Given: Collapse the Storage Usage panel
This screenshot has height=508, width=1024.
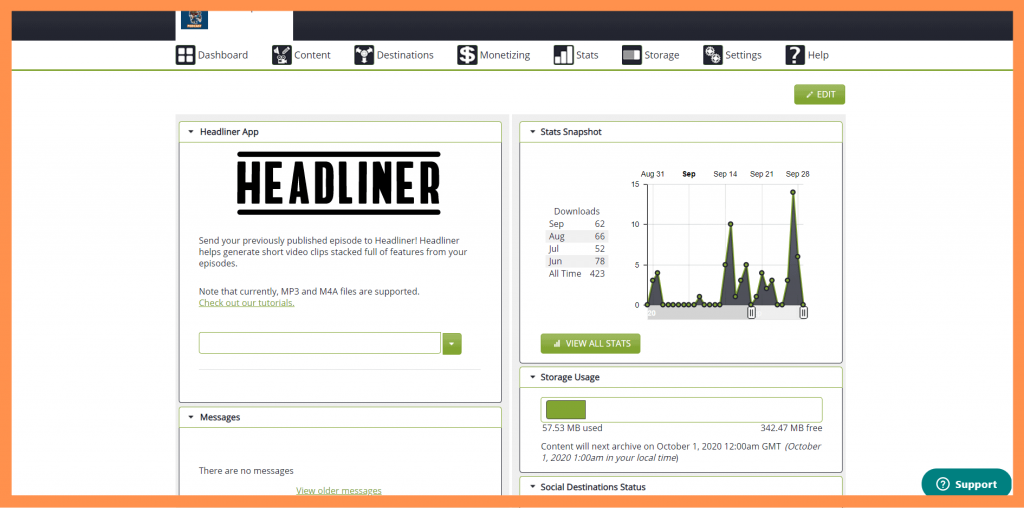Looking at the screenshot, I should 532,377.
